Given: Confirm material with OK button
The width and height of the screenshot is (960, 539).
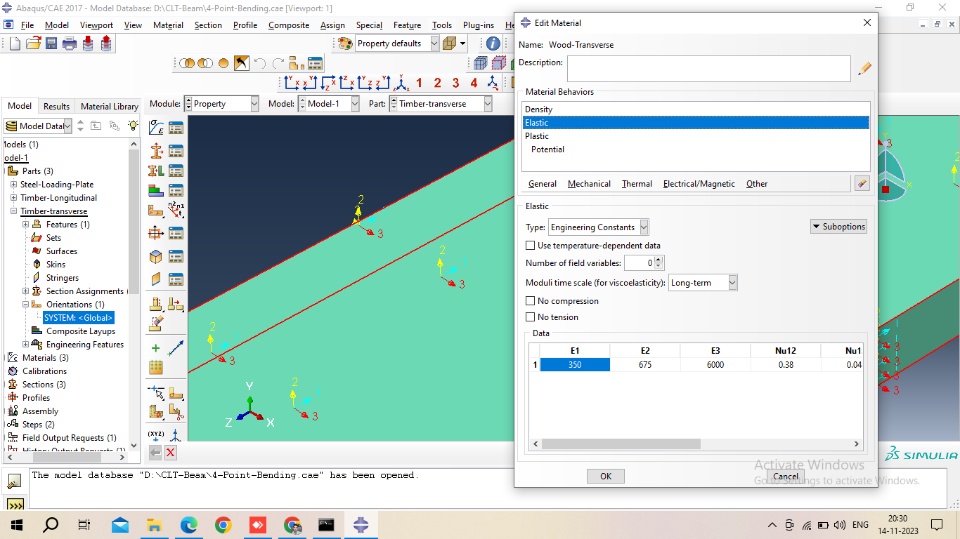Looking at the screenshot, I should (606, 476).
